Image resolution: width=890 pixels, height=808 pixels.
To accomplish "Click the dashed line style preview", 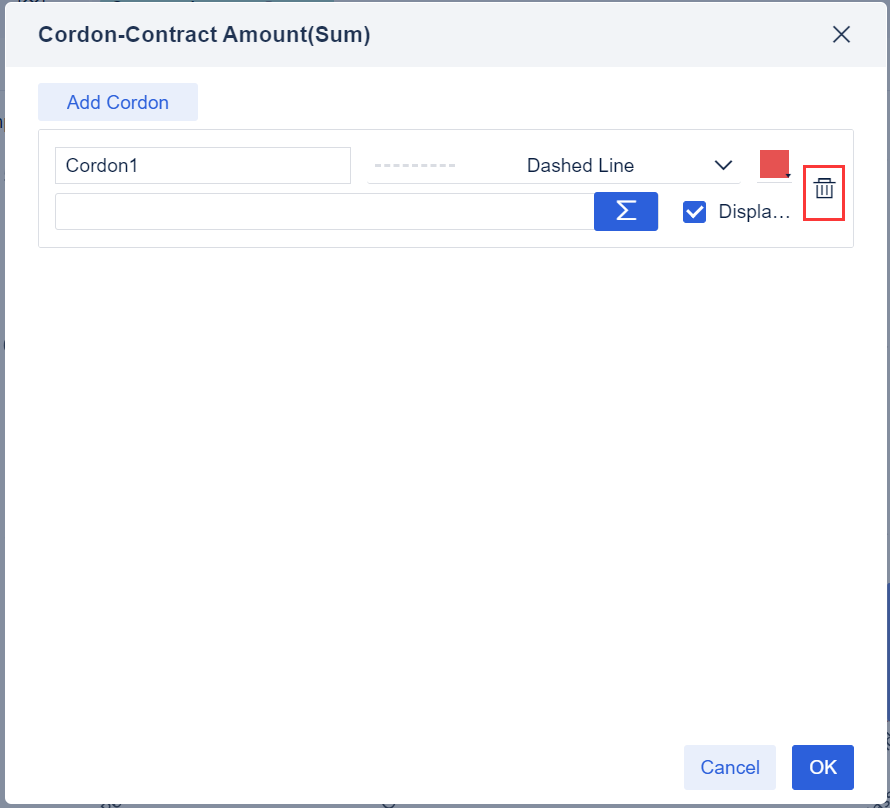I will 414,166.
